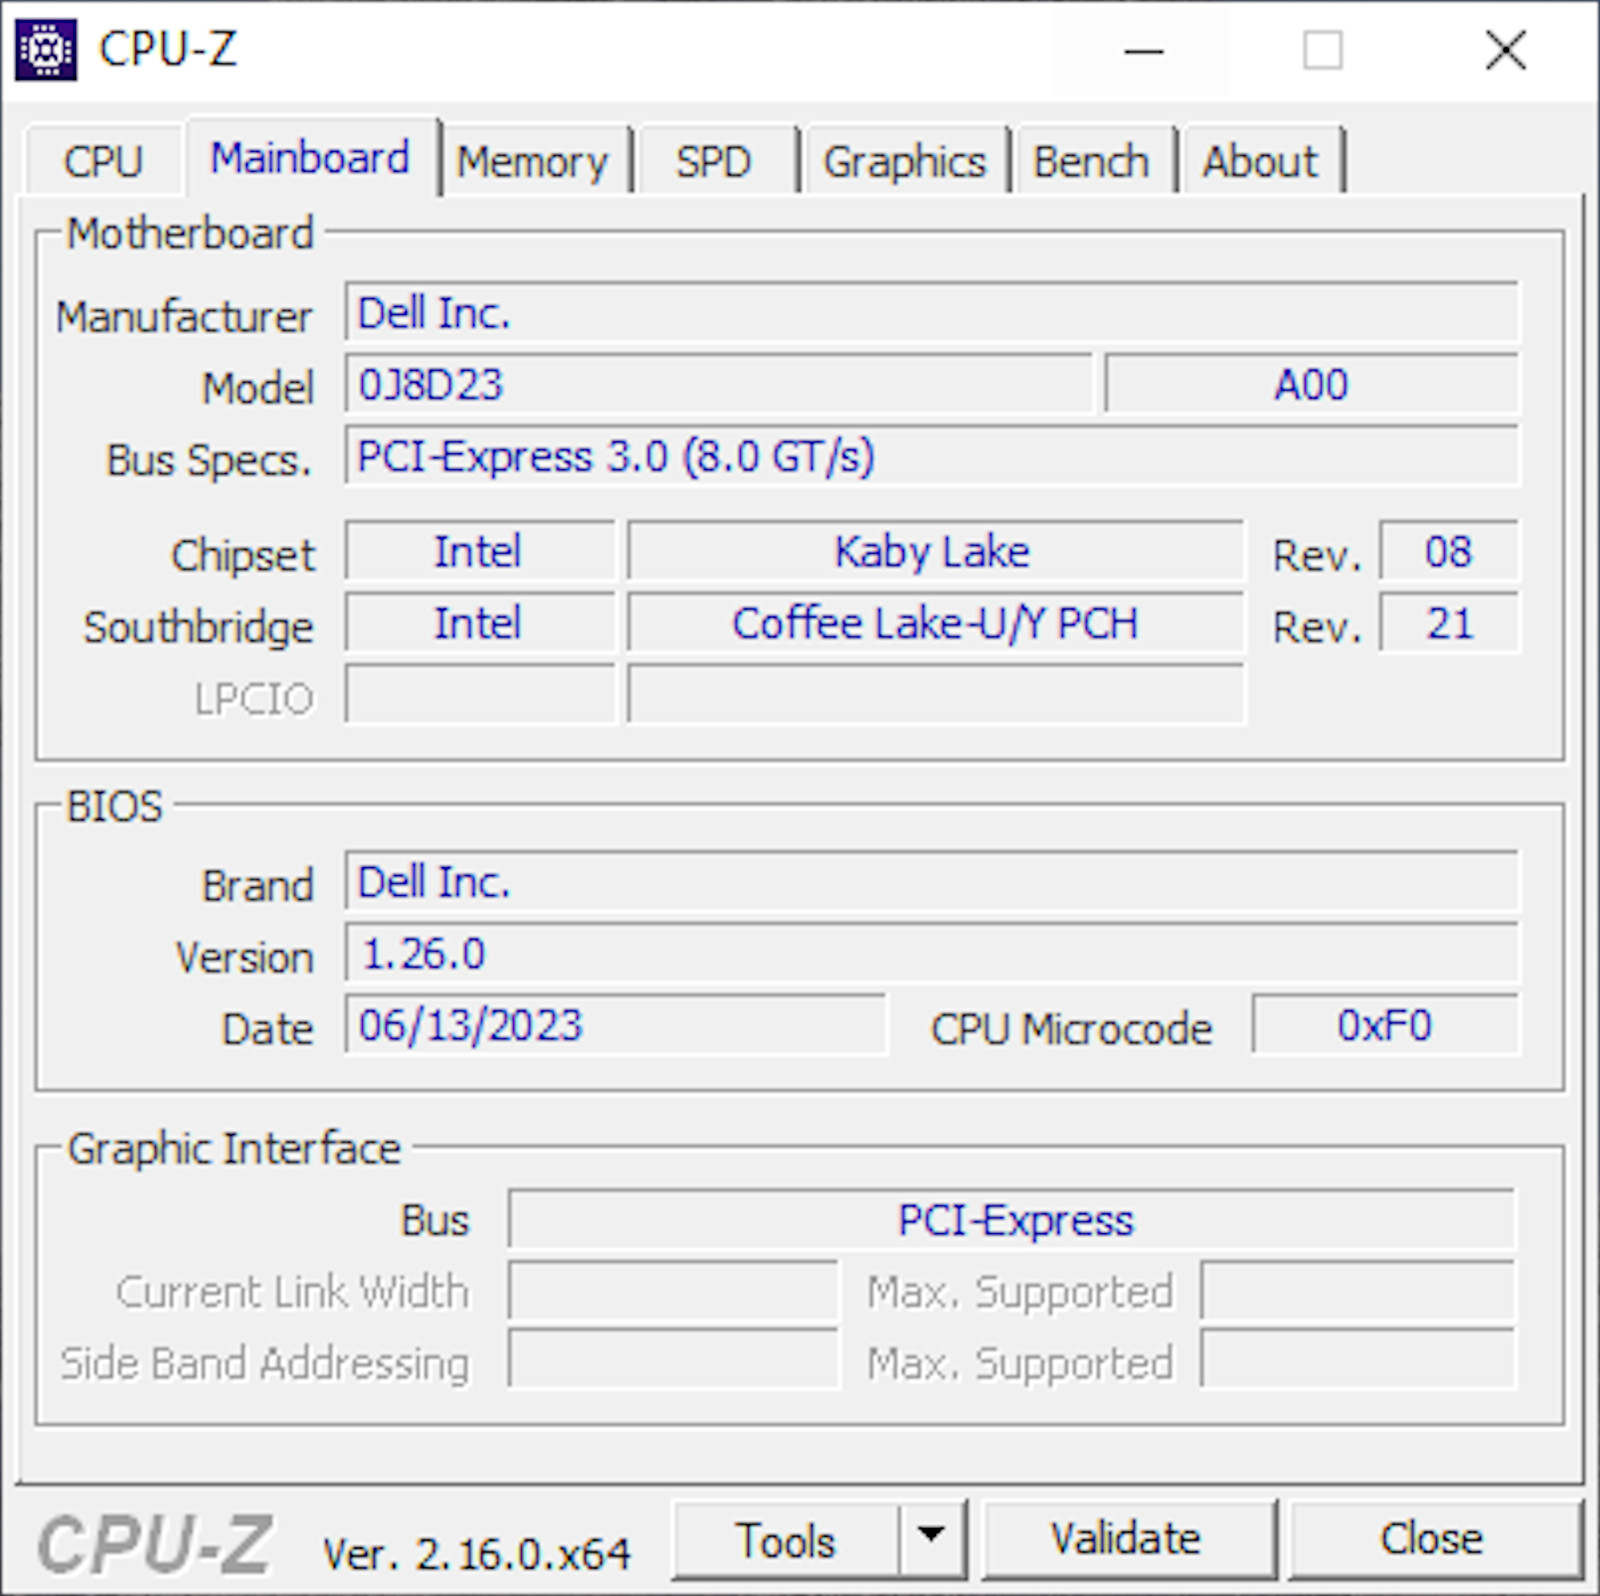This screenshot has height=1596, width=1600.
Task: Click the Bus Specs PCI-Express 3.0 field
Action: pos(931,456)
